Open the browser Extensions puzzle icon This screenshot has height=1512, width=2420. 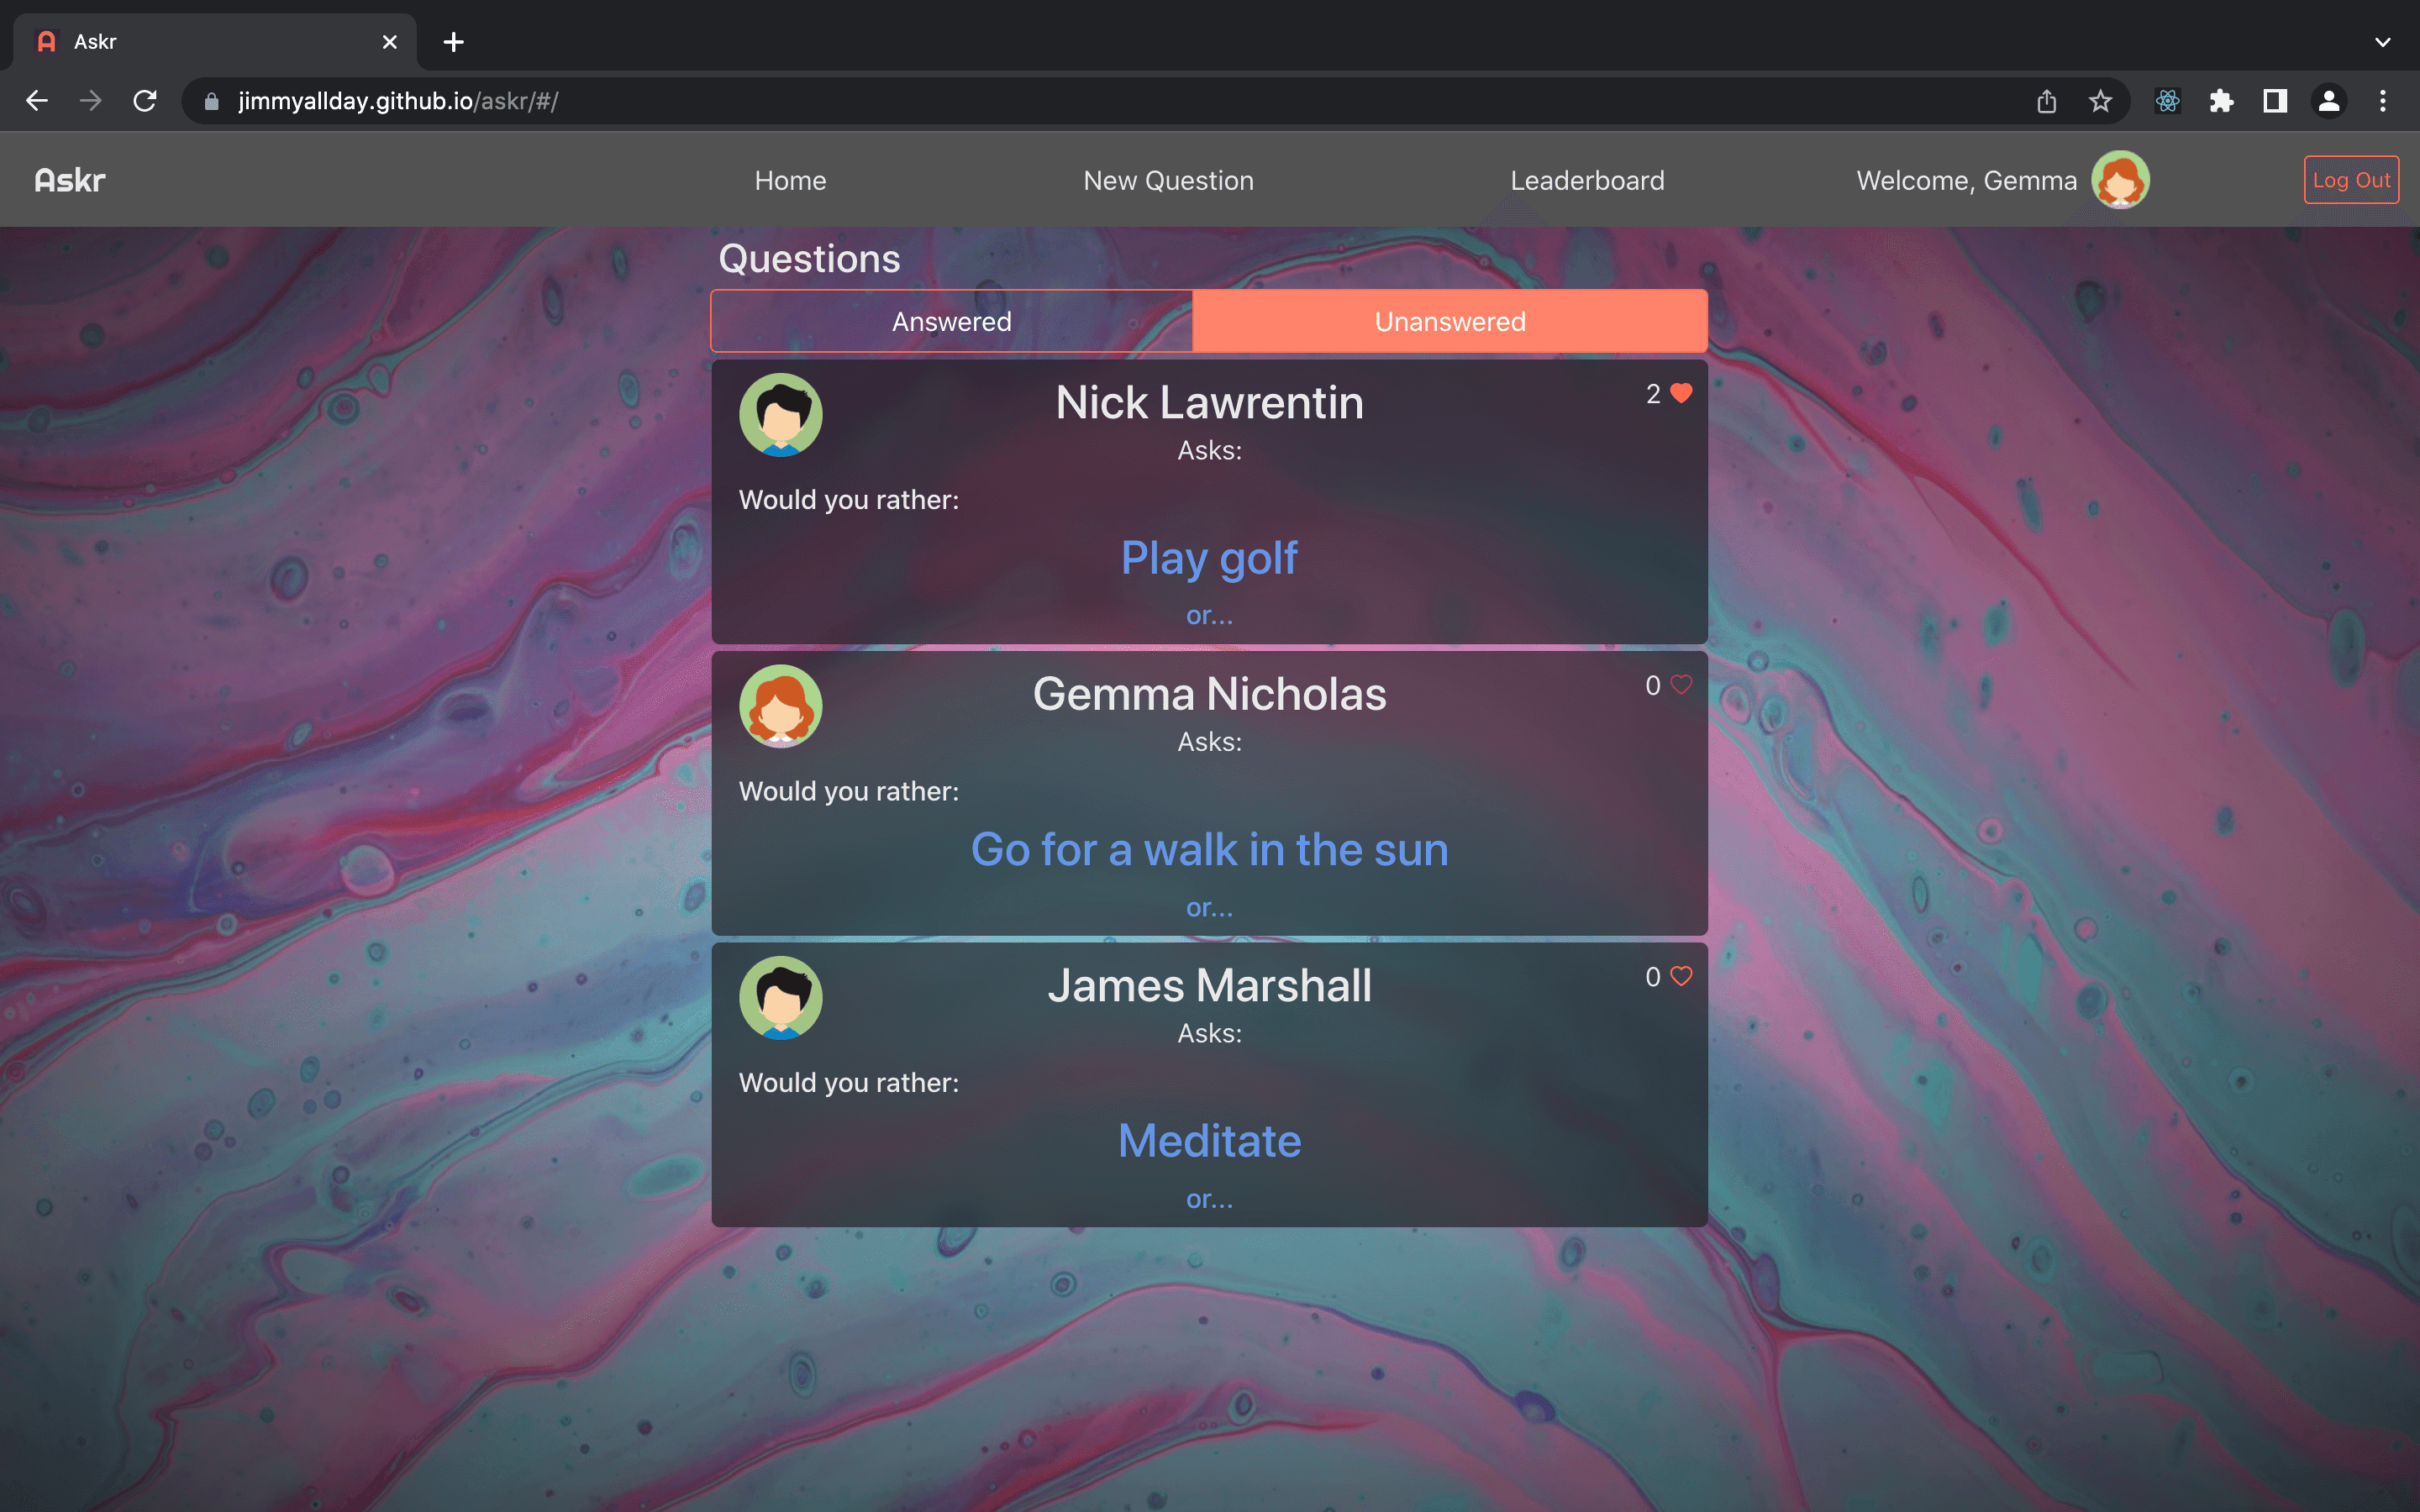[2221, 101]
